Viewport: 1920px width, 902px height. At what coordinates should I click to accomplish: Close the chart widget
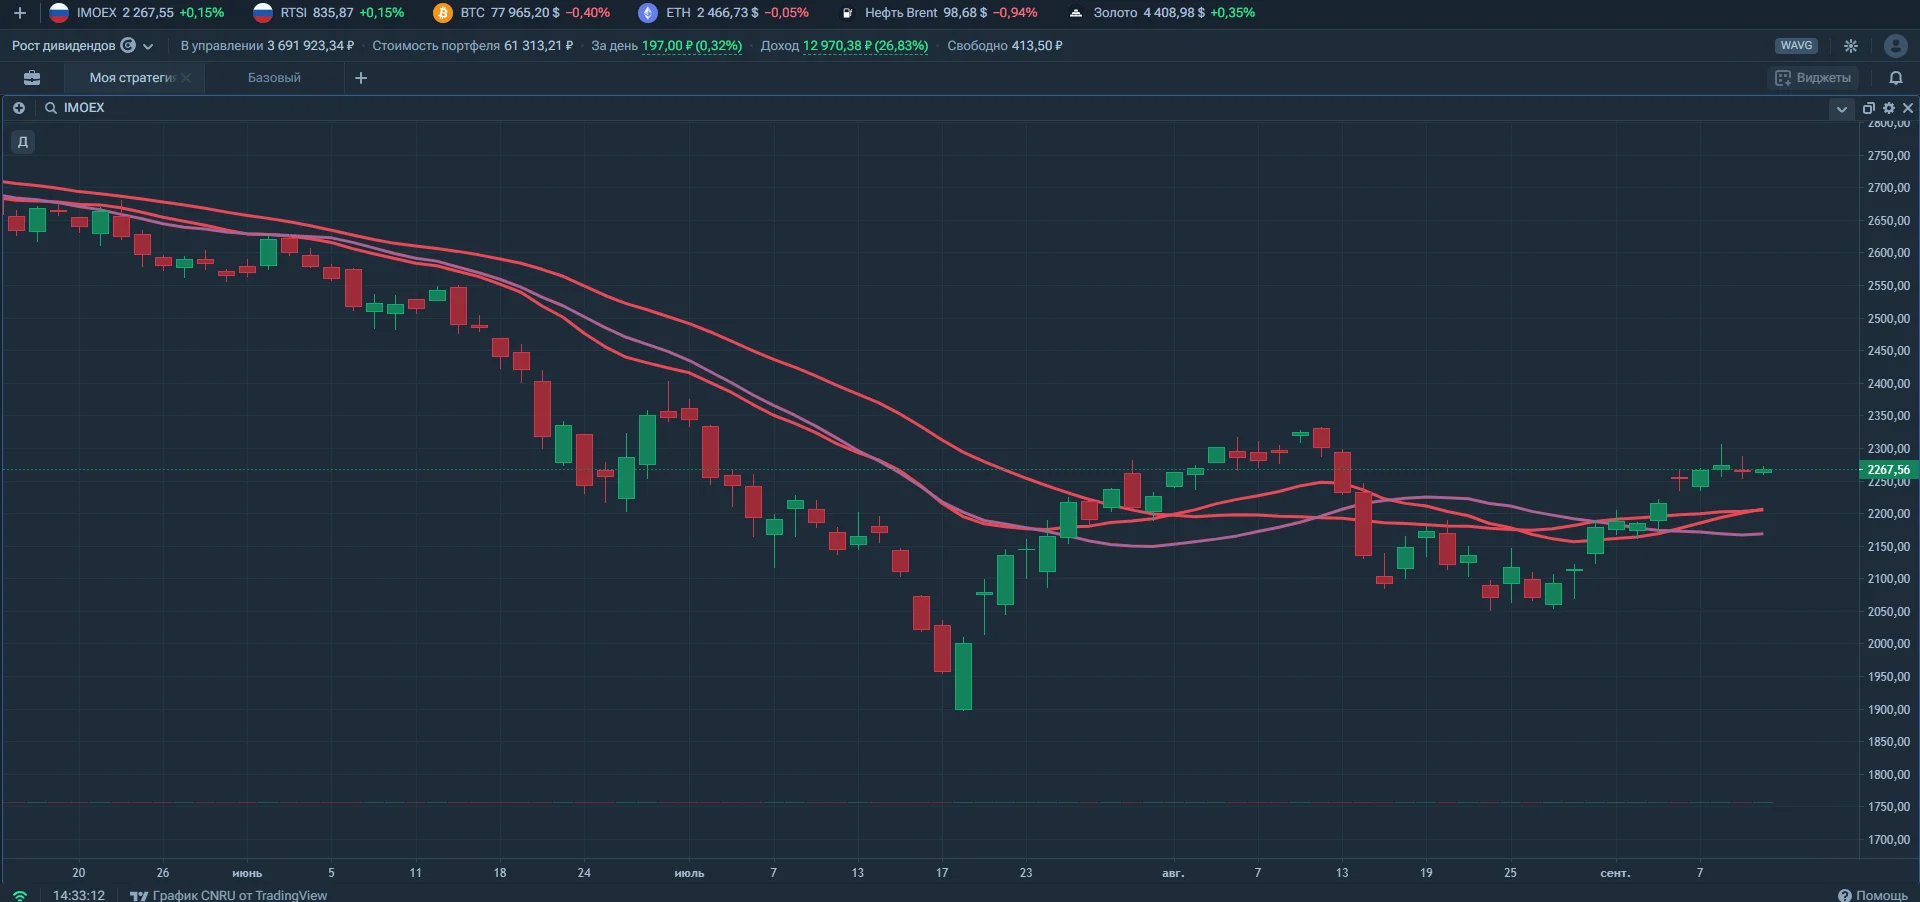[1908, 108]
